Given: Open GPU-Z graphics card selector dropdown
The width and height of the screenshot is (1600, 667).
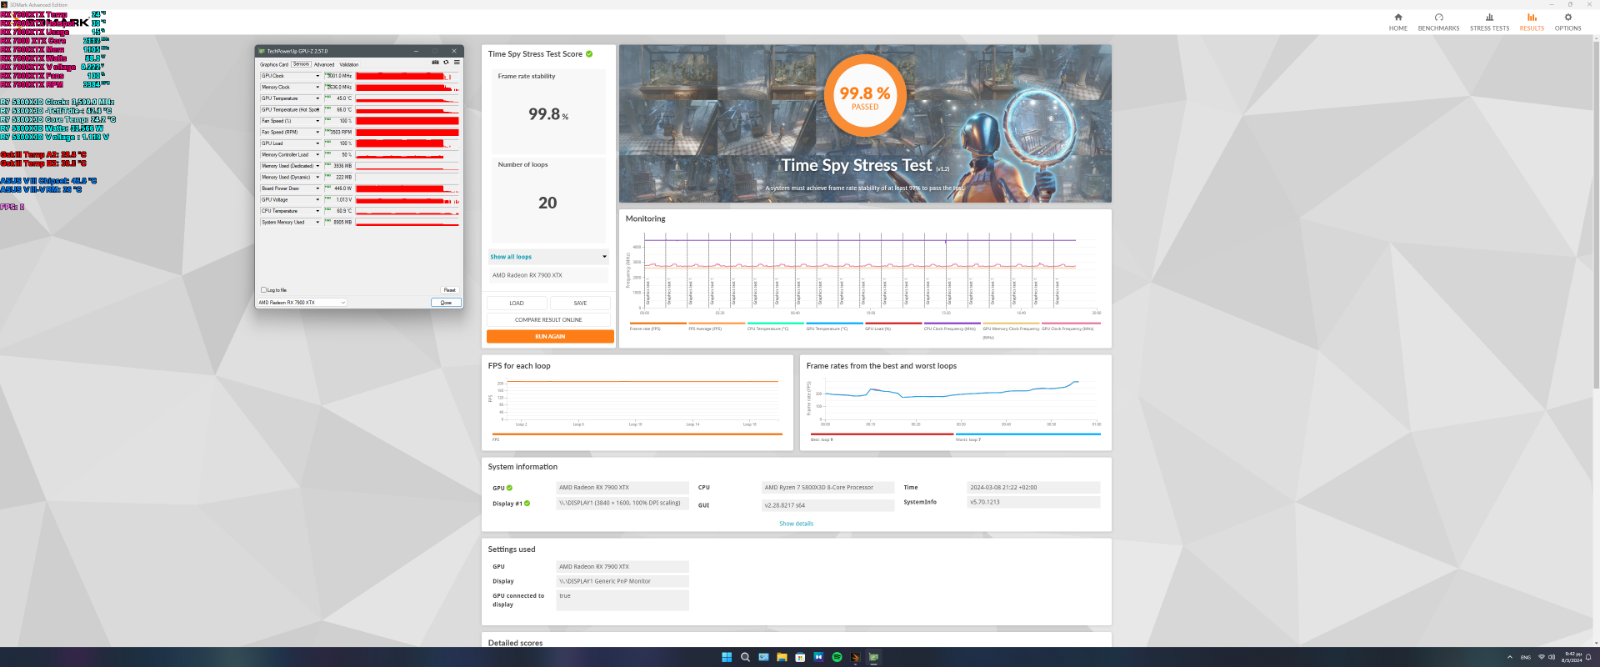Looking at the screenshot, I should coord(302,302).
